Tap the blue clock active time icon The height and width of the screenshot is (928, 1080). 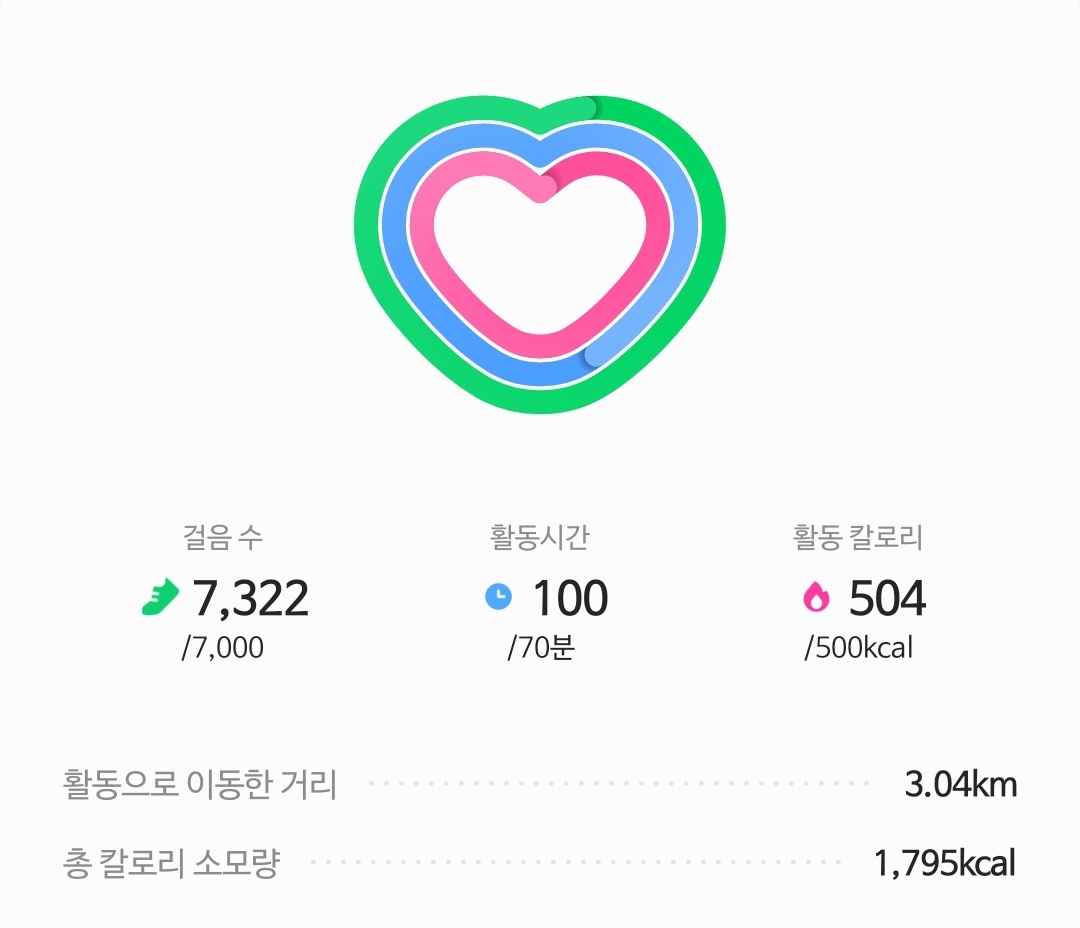tap(498, 597)
